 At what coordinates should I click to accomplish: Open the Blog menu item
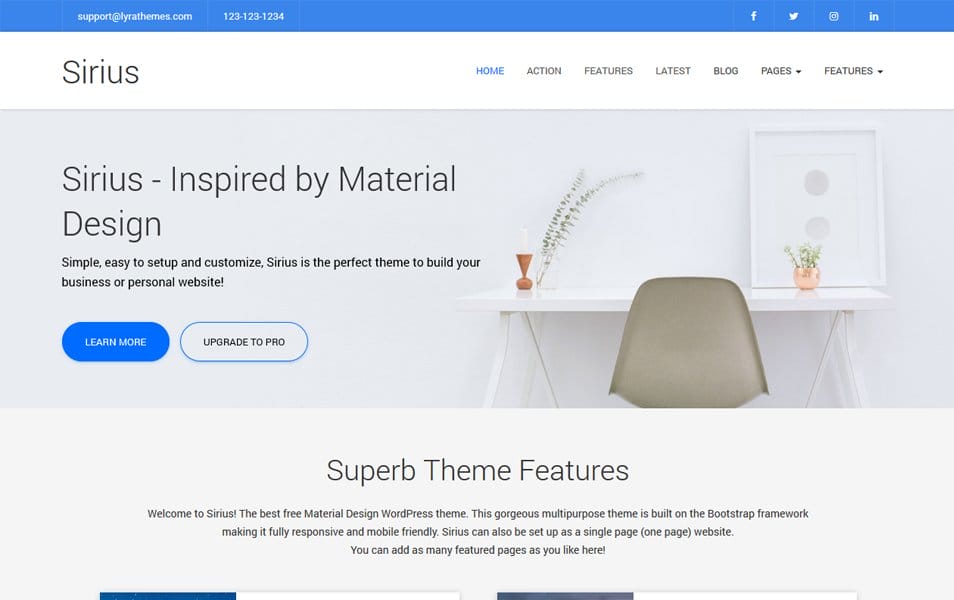pos(726,71)
